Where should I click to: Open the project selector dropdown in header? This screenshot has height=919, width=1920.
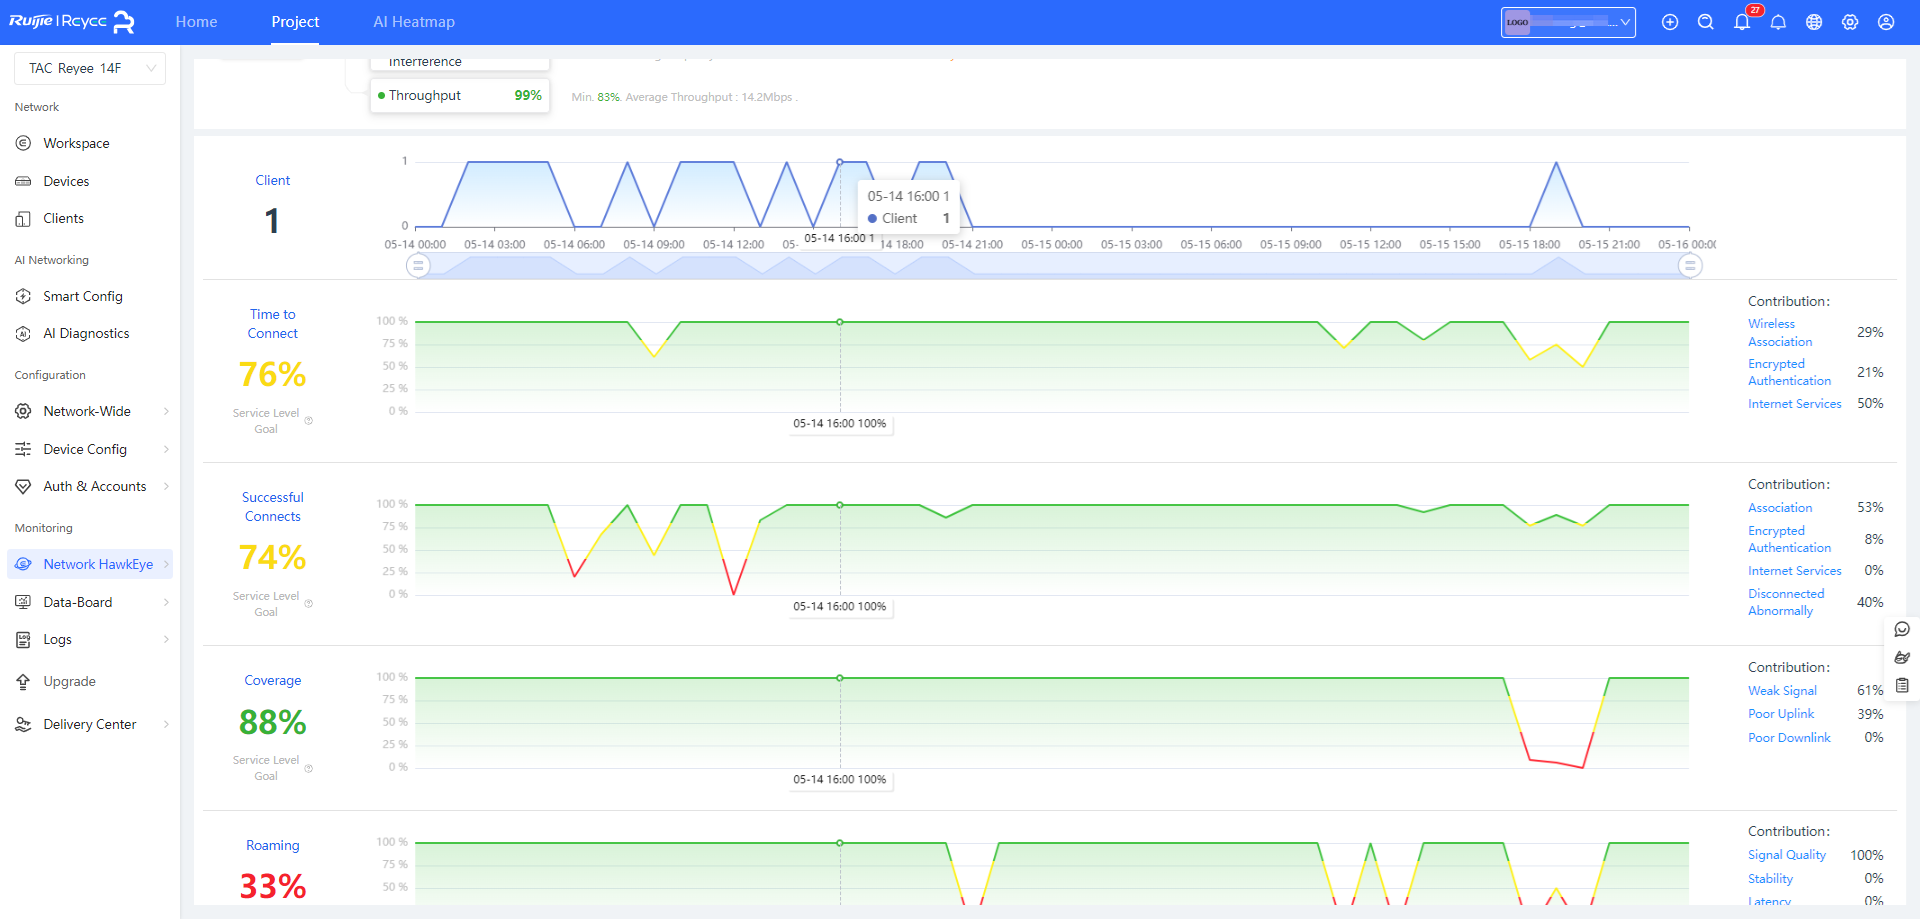tap(1567, 22)
